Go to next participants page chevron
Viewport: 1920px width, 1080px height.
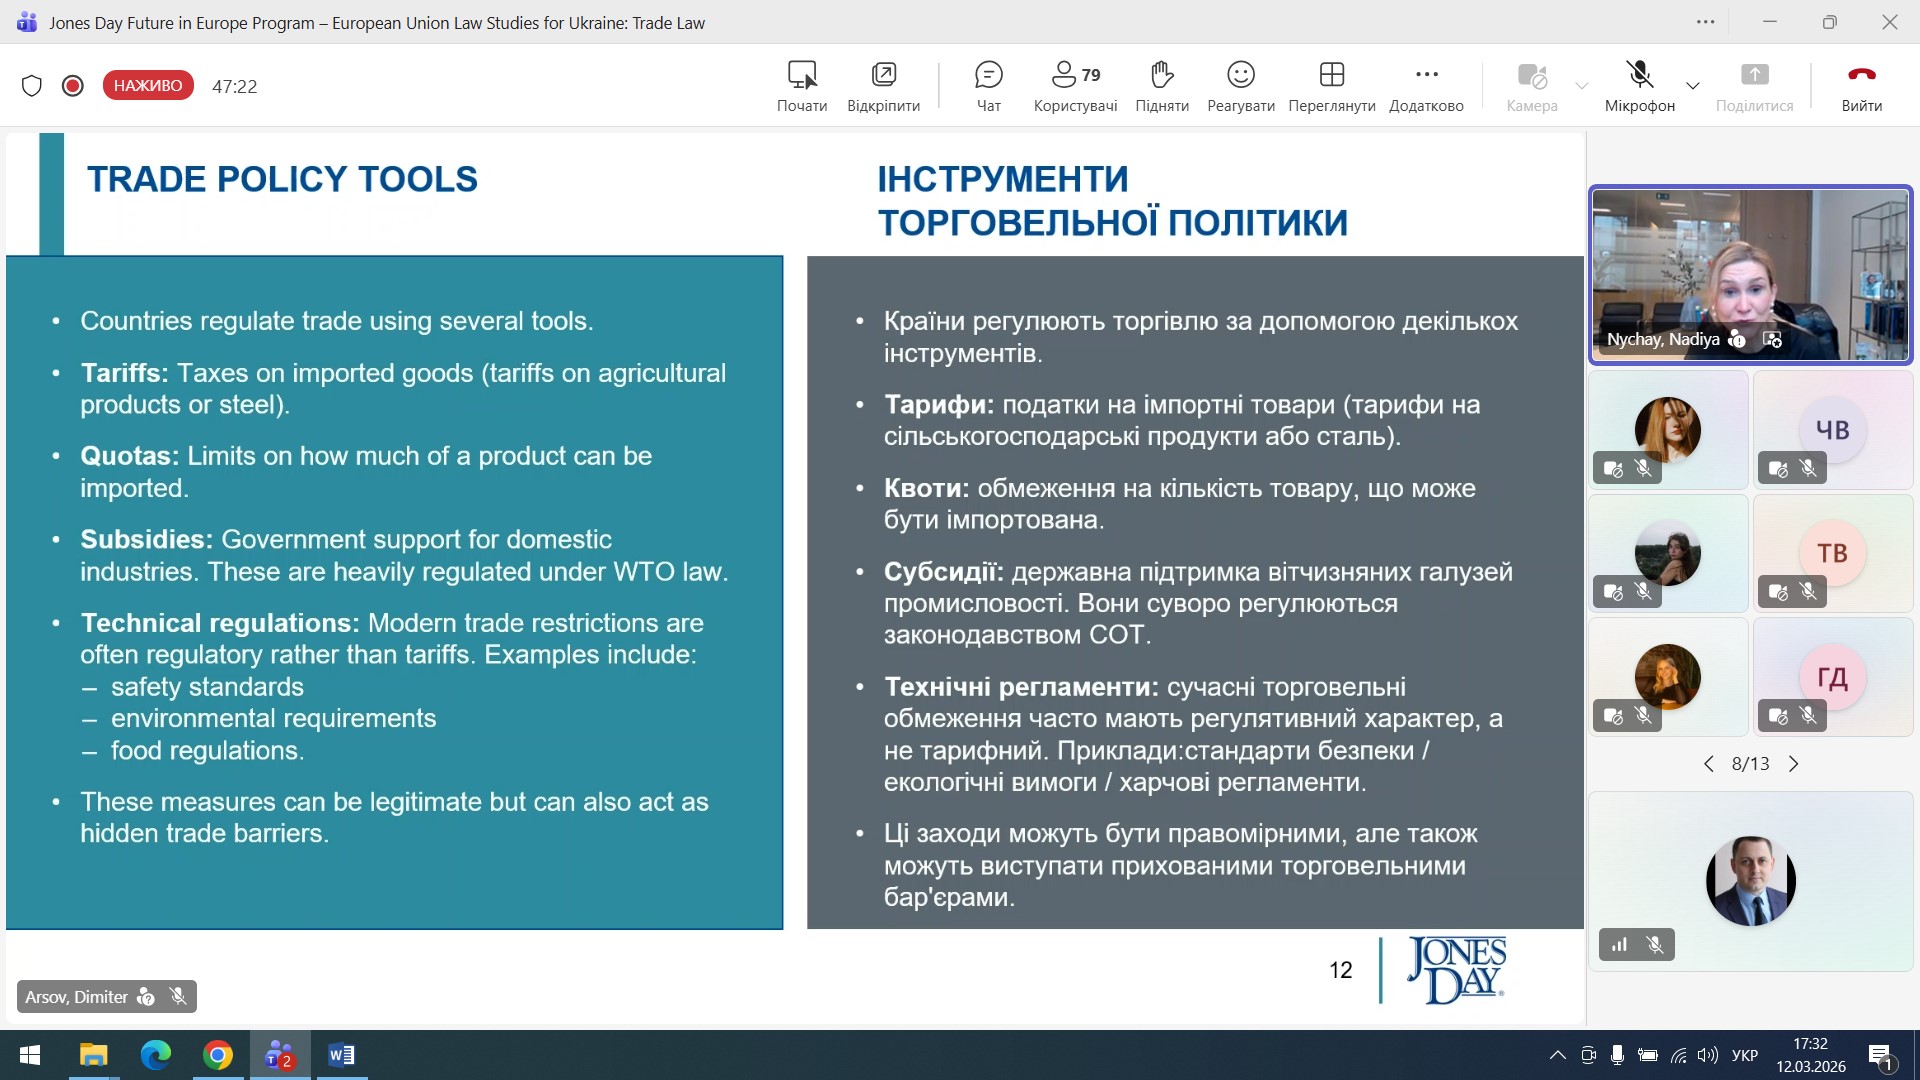tap(1794, 764)
